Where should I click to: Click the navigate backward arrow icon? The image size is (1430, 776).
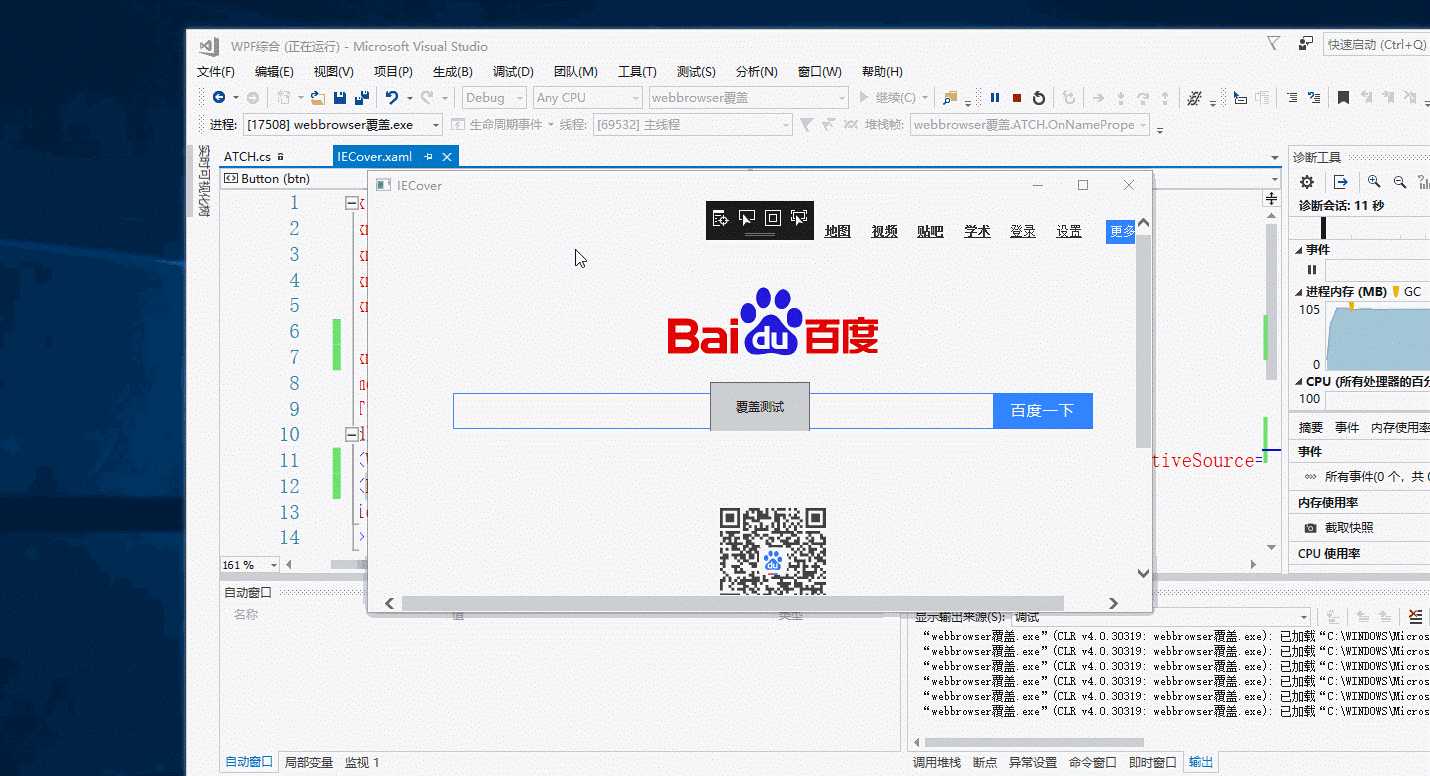coord(218,97)
